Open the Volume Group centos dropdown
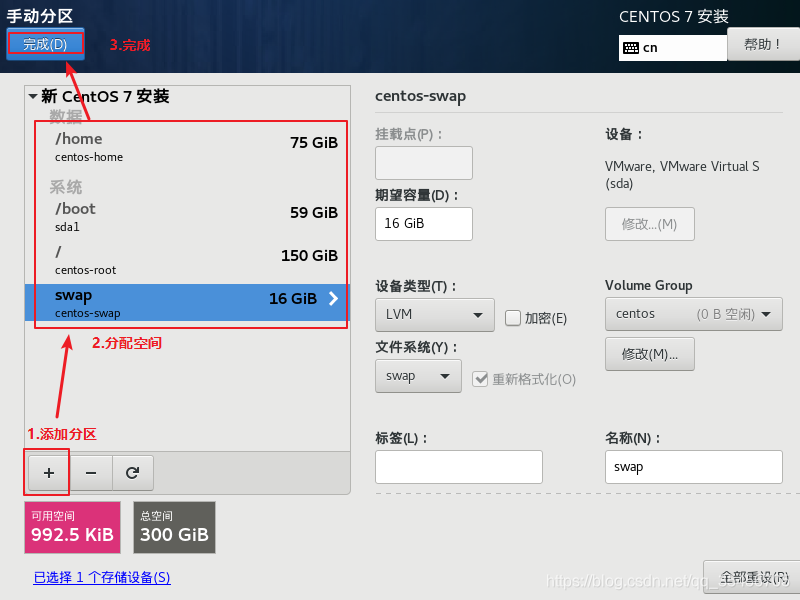 click(693, 314)
